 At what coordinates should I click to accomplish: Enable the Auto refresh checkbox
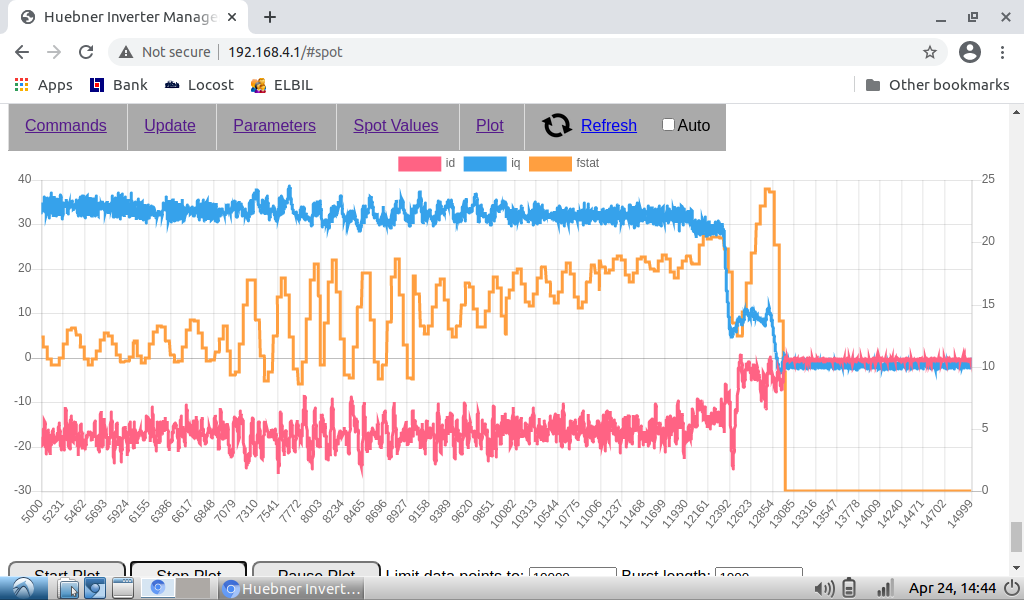tap(669, 125)
